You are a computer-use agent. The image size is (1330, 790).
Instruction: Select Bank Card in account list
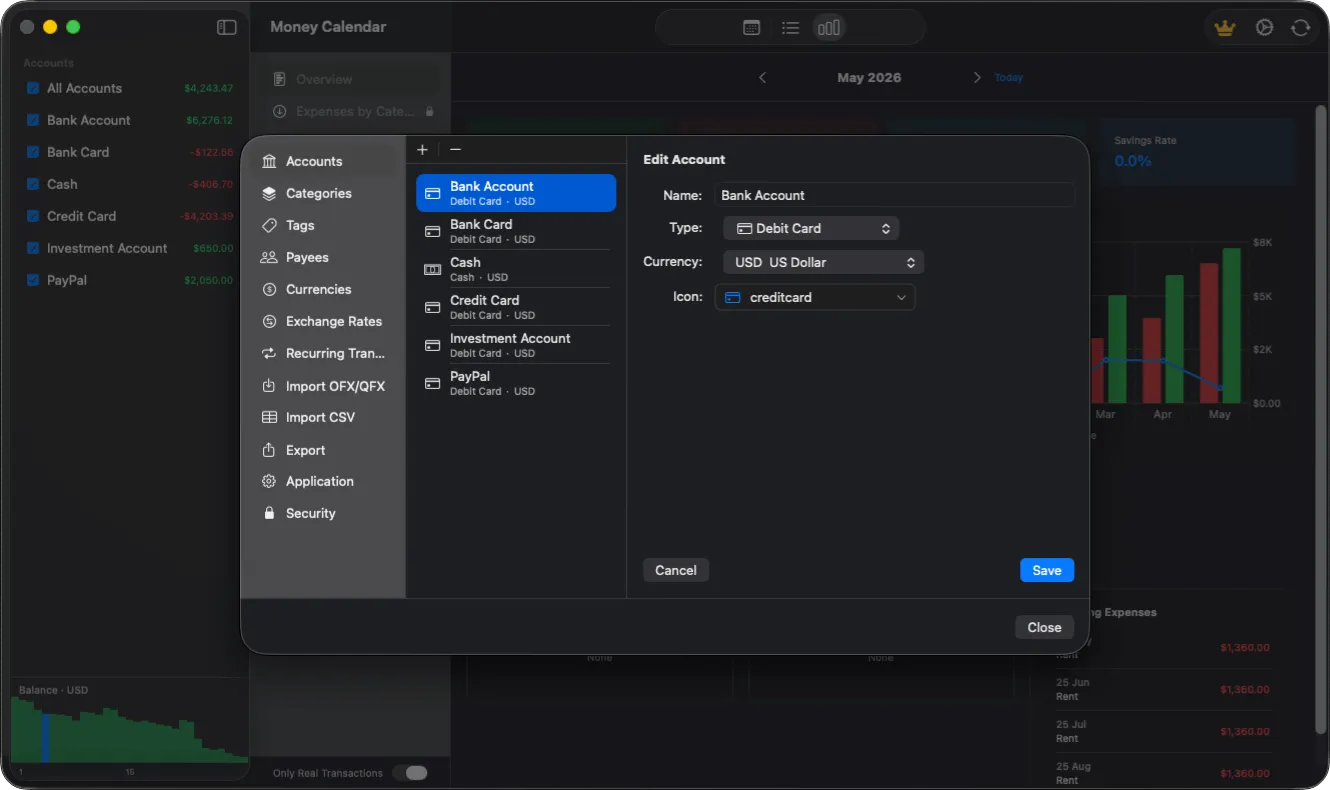coord(516,231)
